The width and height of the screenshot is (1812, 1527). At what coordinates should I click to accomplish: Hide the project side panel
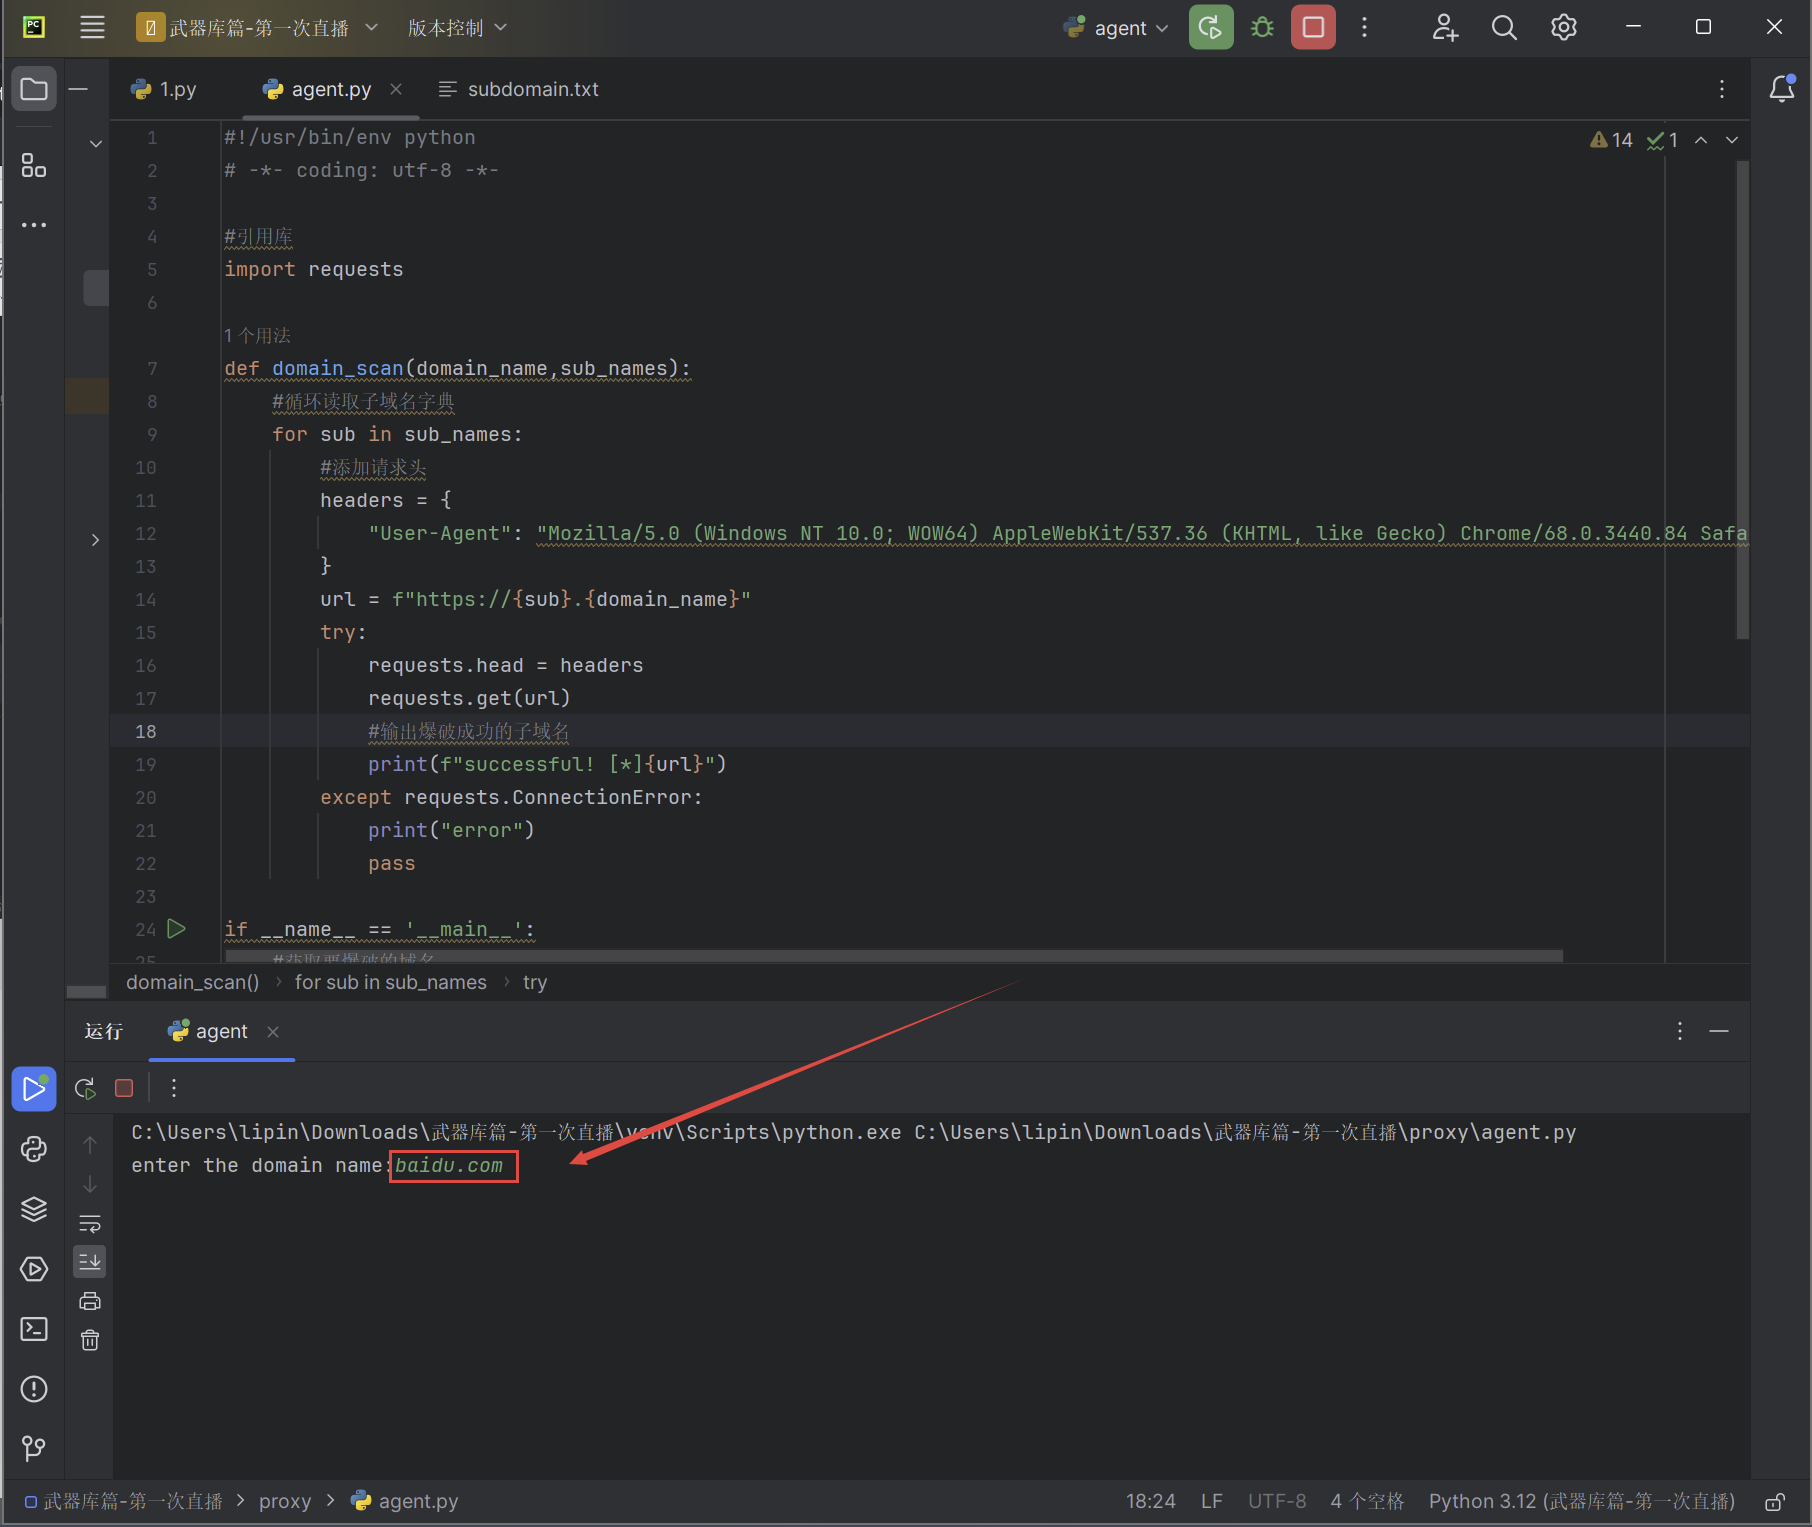pyautogui.click(x=78, y=89)
